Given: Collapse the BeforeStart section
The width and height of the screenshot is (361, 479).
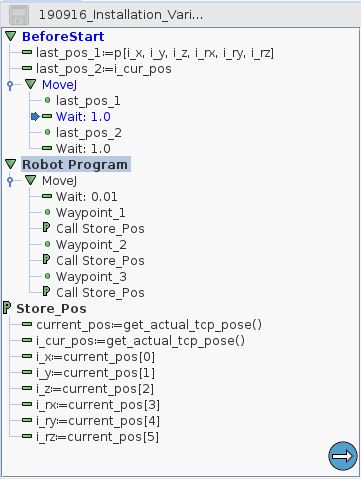Looking at the screenshot, I should tap(11, 36).
